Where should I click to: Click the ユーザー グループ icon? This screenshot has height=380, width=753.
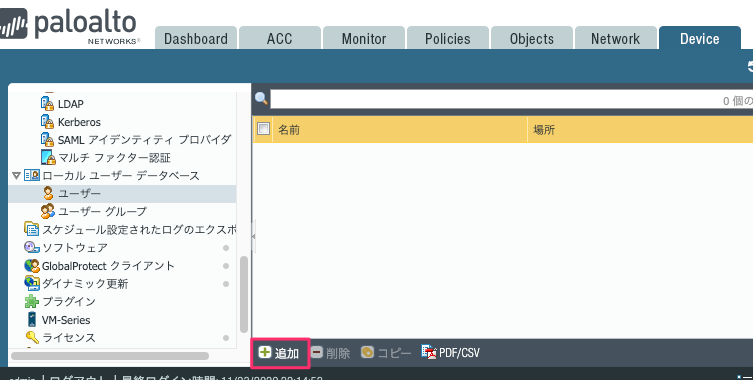pyautogui.click(x=47, y=211)
